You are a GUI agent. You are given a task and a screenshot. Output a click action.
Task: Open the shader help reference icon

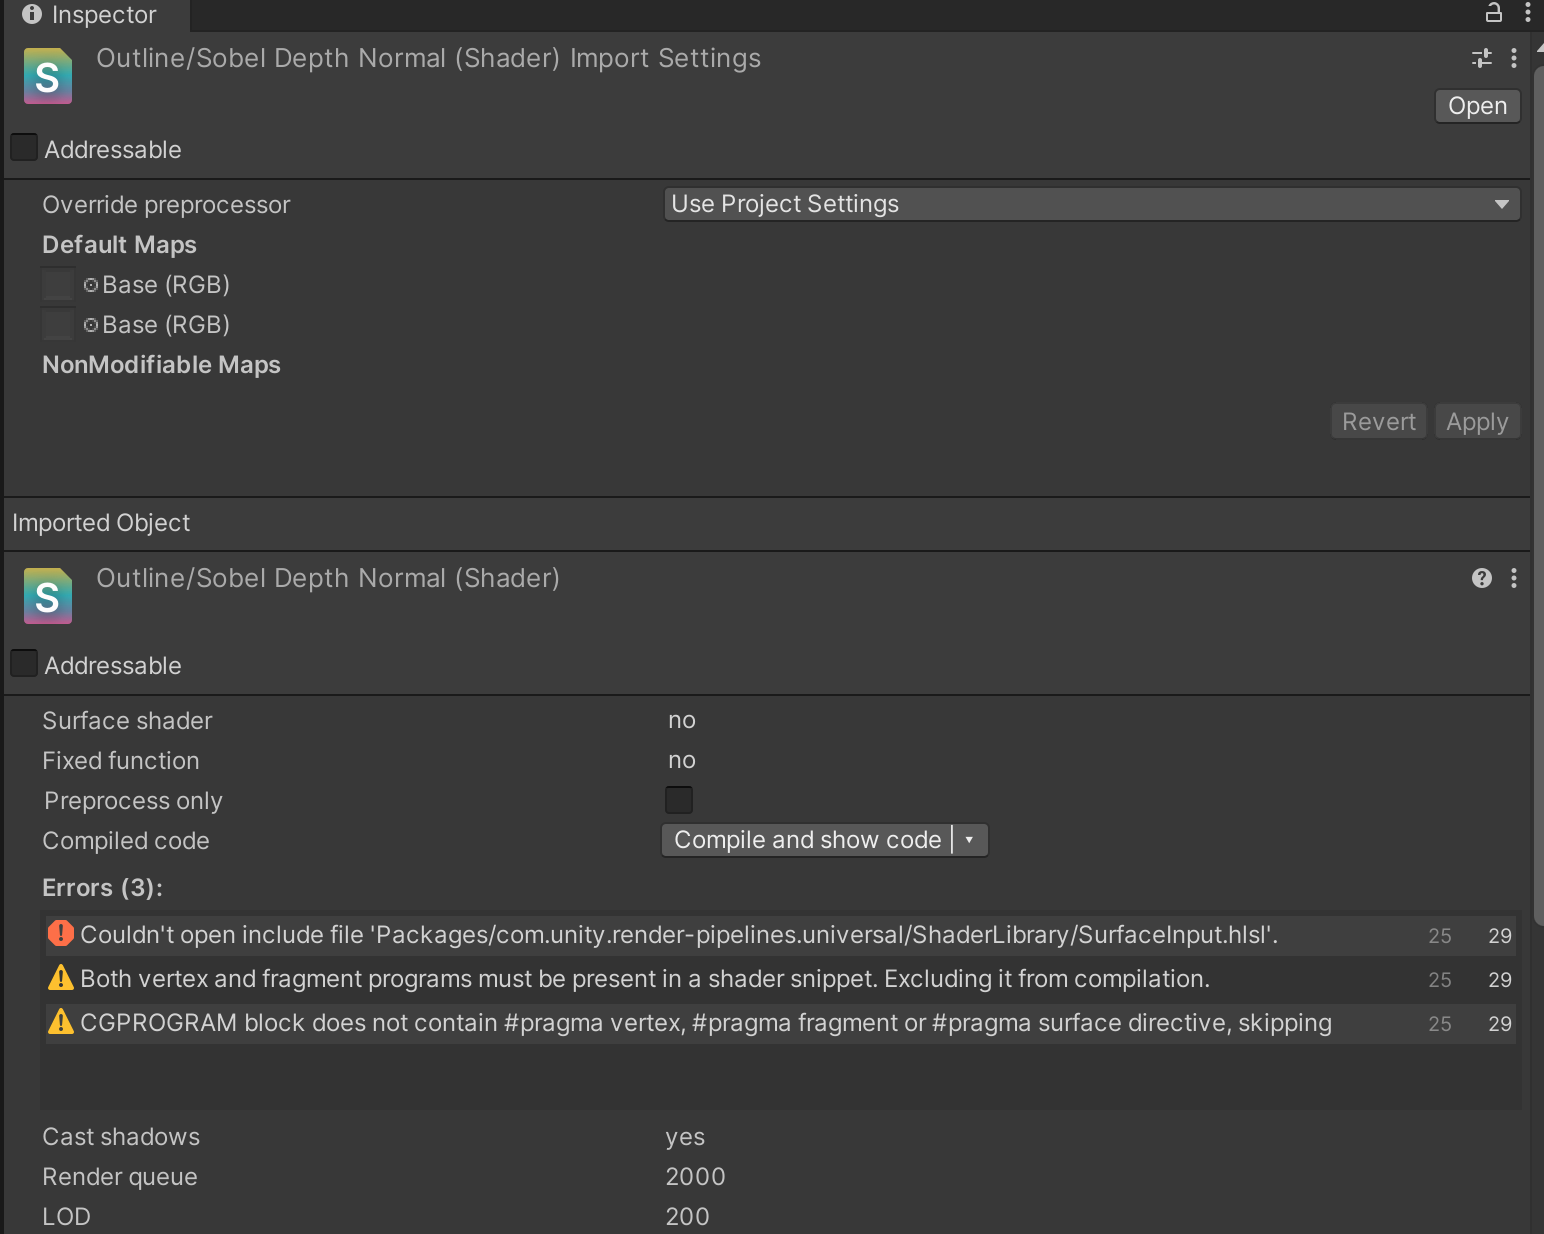coord(1481,578)
